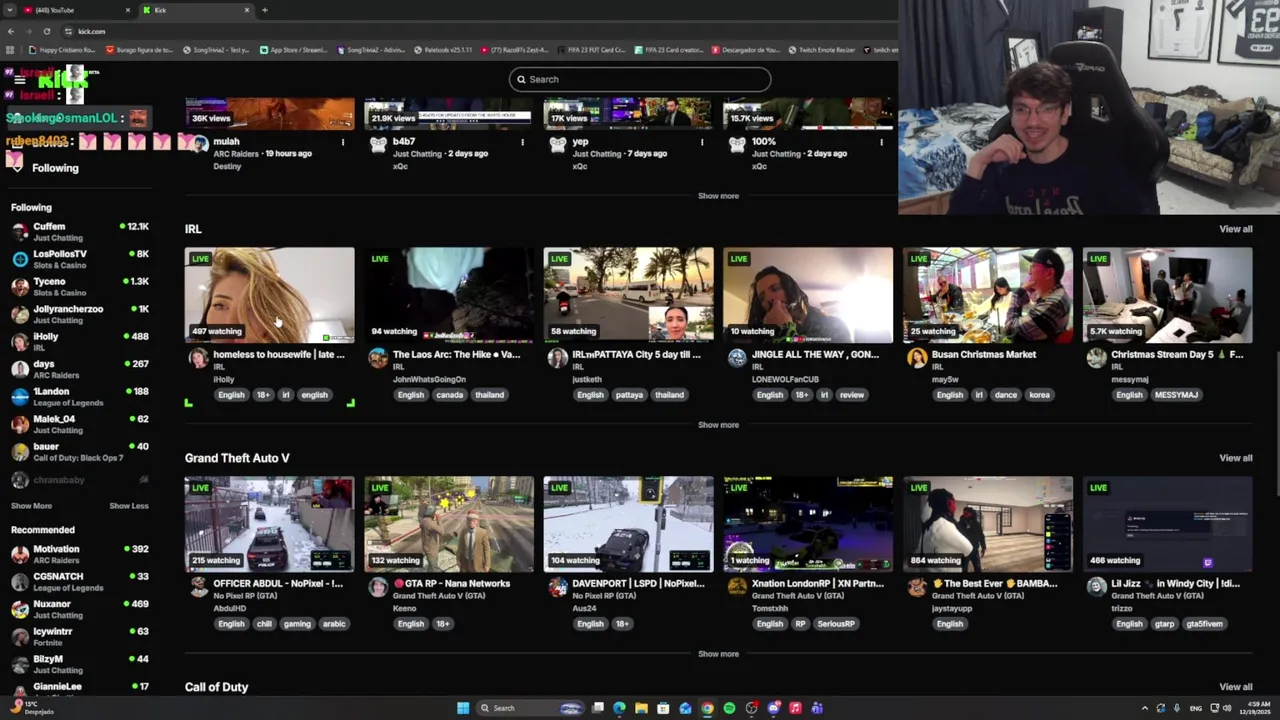This screenshot has width=1280, height=720.
Task: Open options menu for yep clip
Action: (702, 142)
